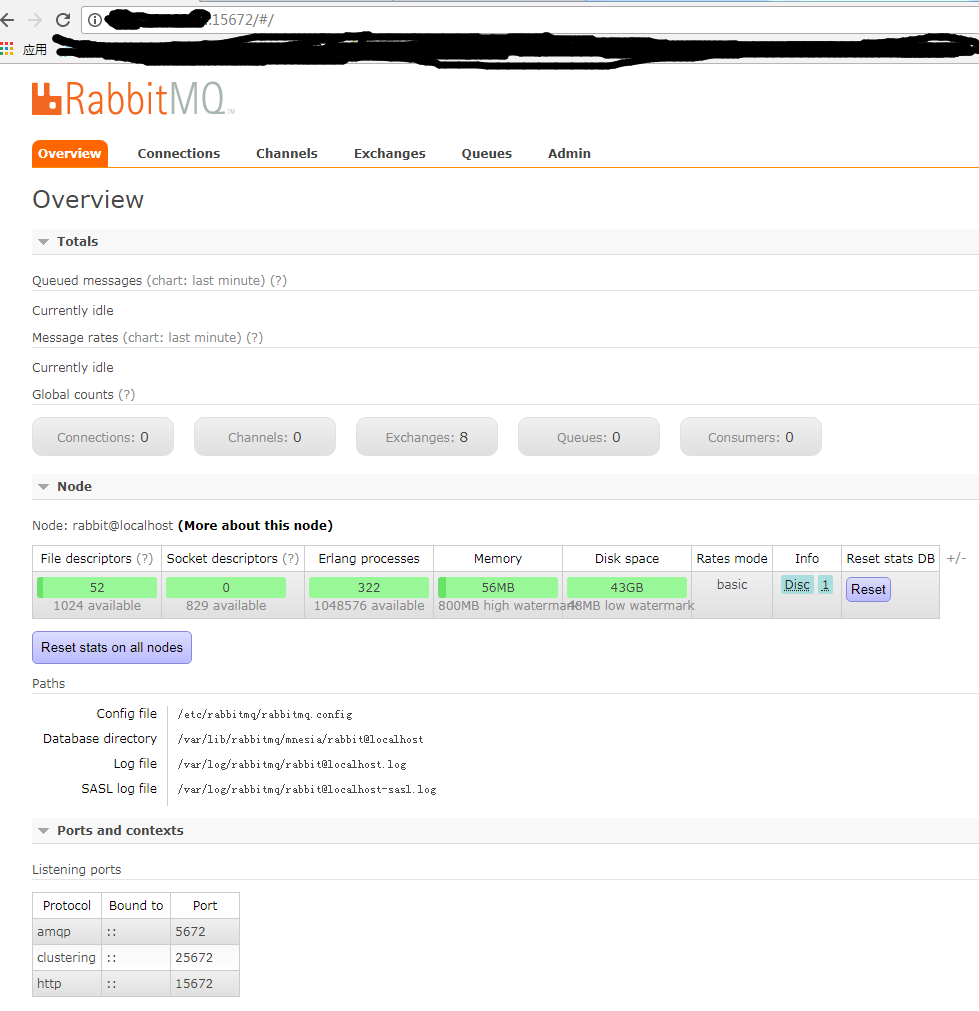Click help (?) beside Queued messages
979x1011 pixels.
point(279,280)
